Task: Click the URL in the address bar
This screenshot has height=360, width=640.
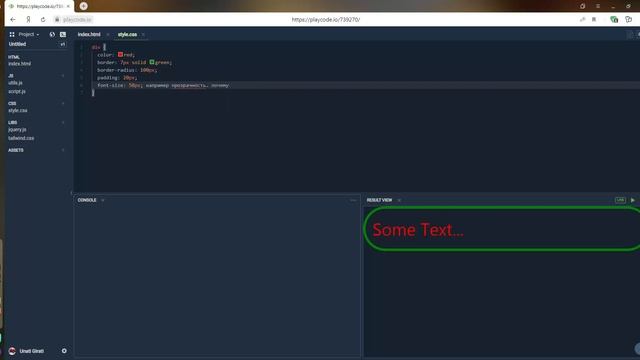Action: coord(326,20)
